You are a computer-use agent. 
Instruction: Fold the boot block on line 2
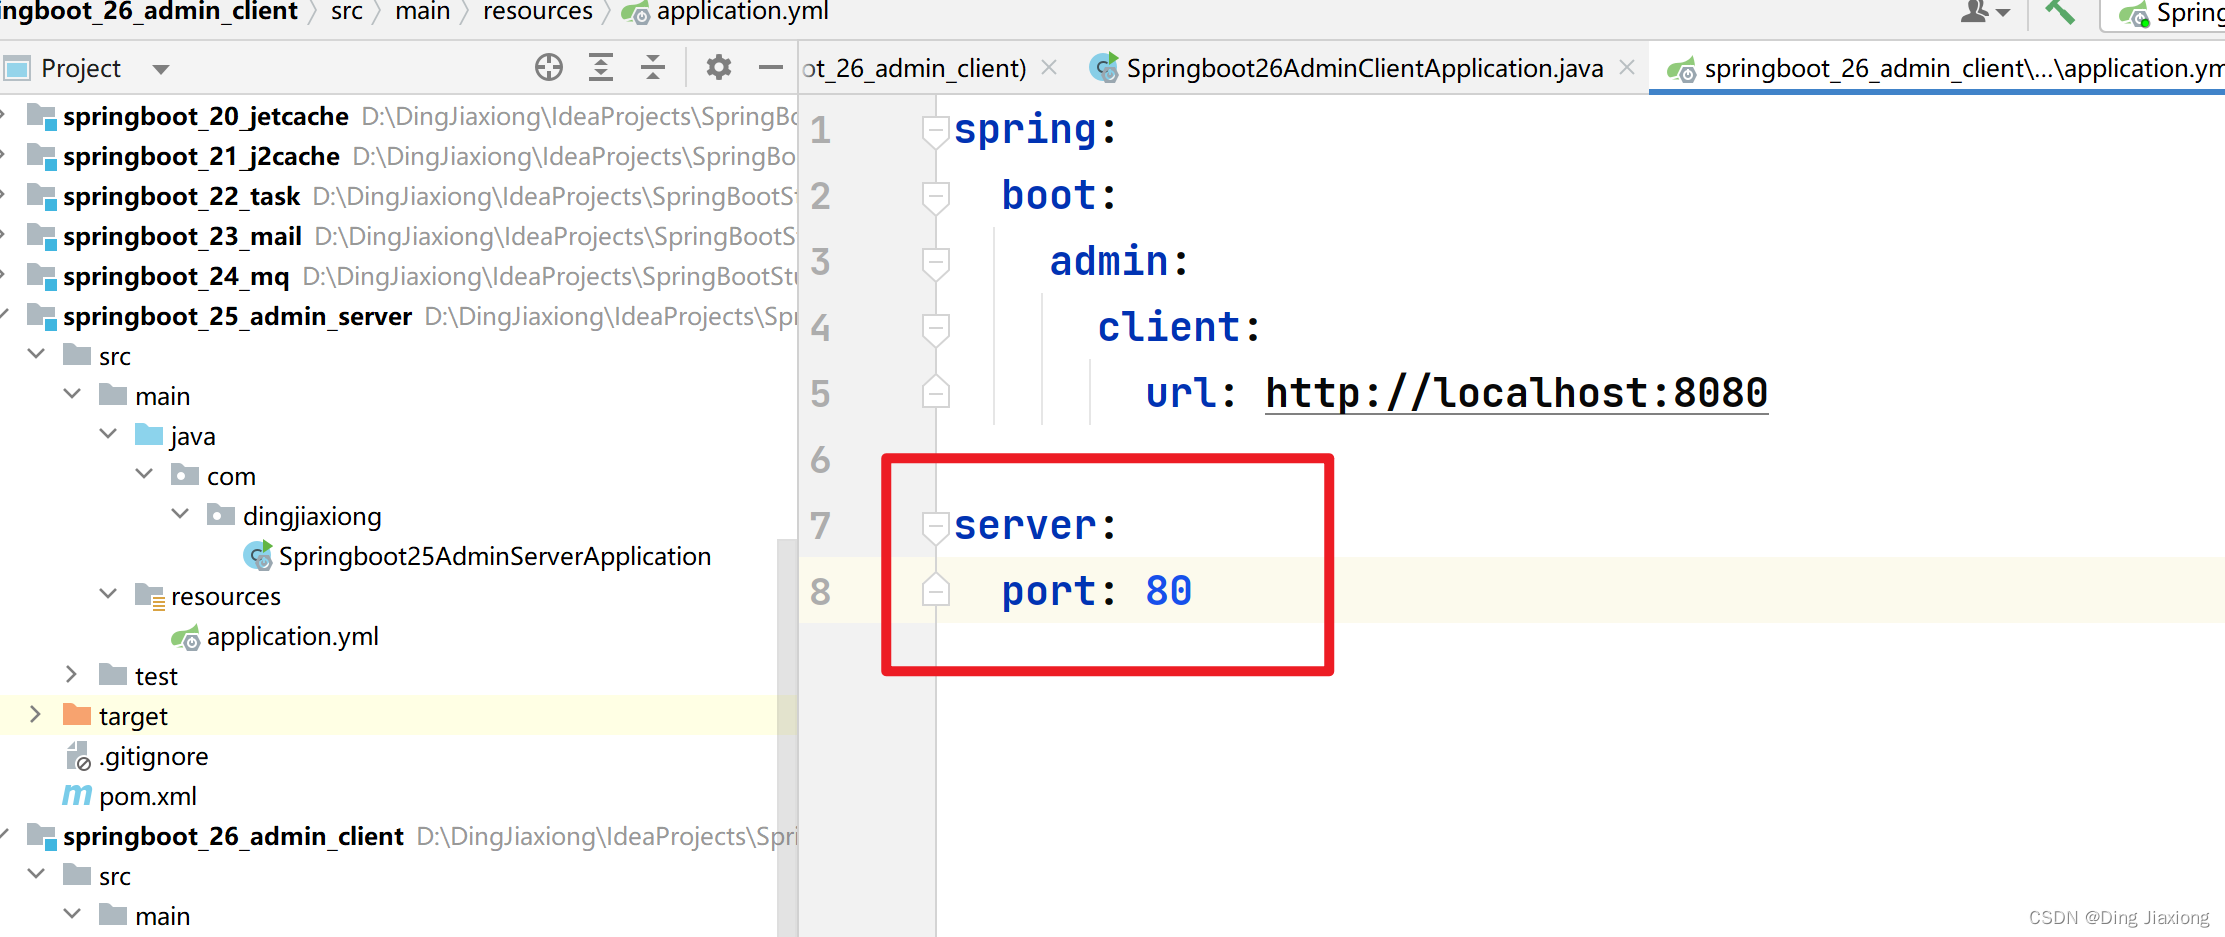pyautogui.click(x=935, y=197)
